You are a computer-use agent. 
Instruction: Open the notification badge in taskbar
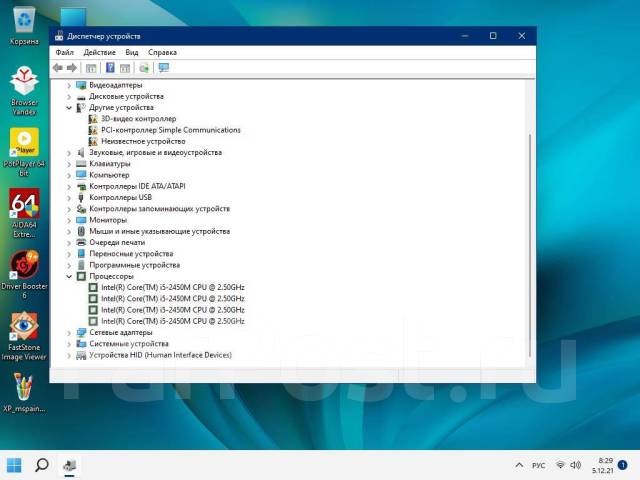coord(622,465)
